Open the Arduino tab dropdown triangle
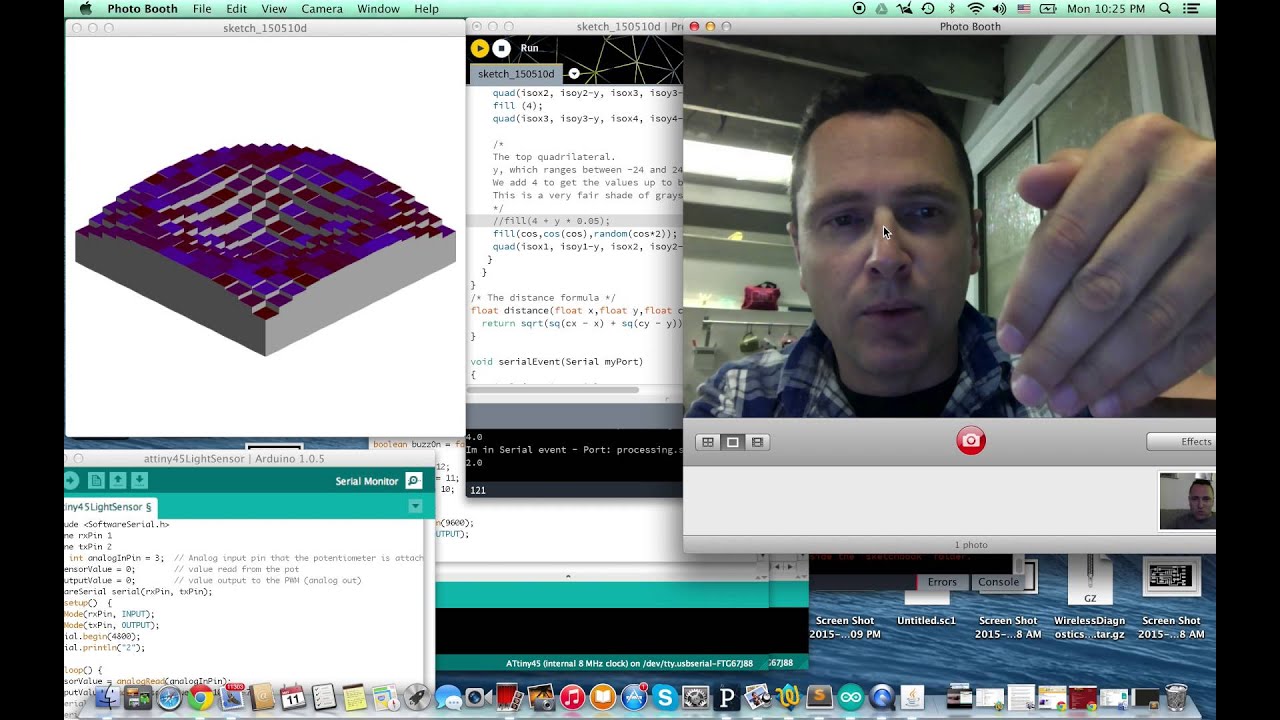The height and width of the screenshot is (720, 1280). (x=415, y=507)
